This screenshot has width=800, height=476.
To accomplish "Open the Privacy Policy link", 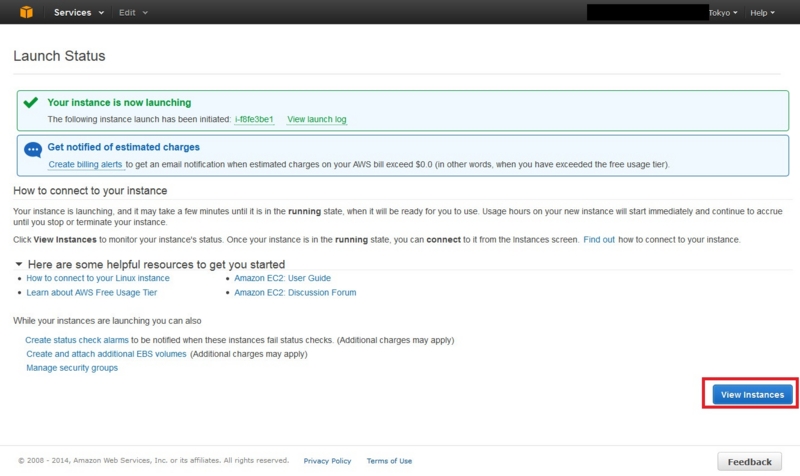I will tap(327, 461).
